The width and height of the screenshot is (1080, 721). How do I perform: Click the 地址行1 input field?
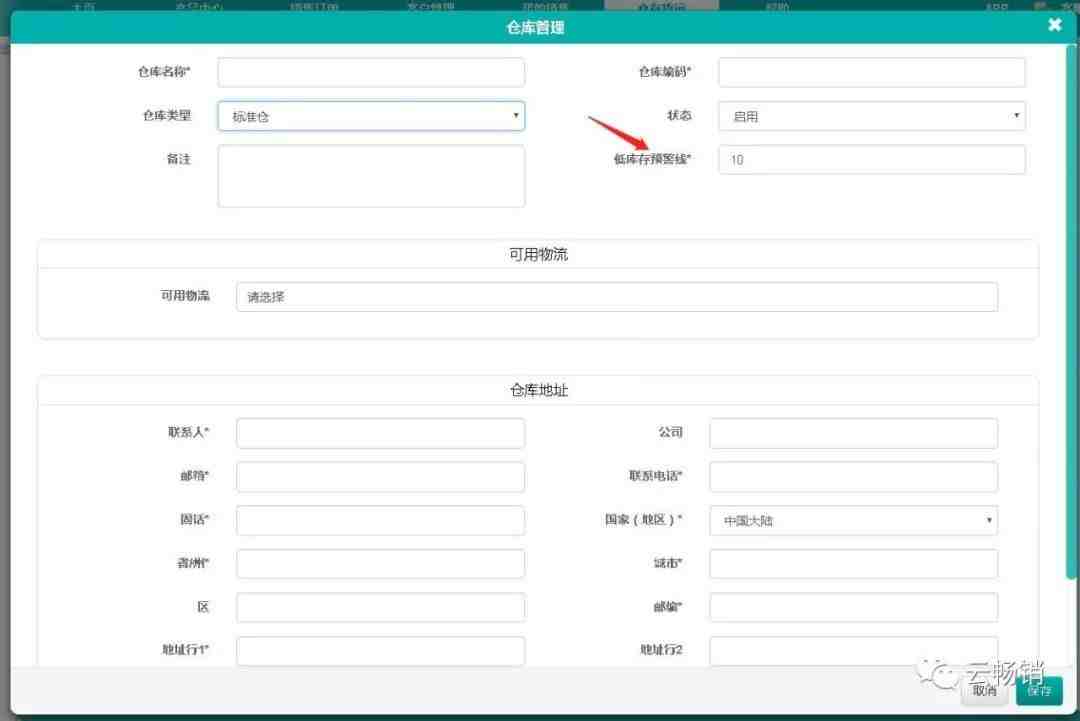[x=380, y=651]
